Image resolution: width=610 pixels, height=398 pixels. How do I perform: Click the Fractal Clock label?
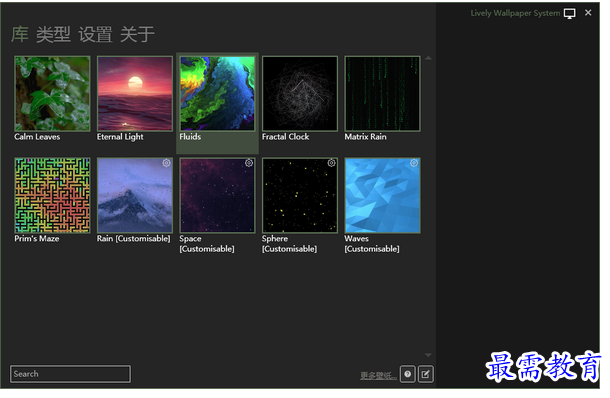point(286,137)
